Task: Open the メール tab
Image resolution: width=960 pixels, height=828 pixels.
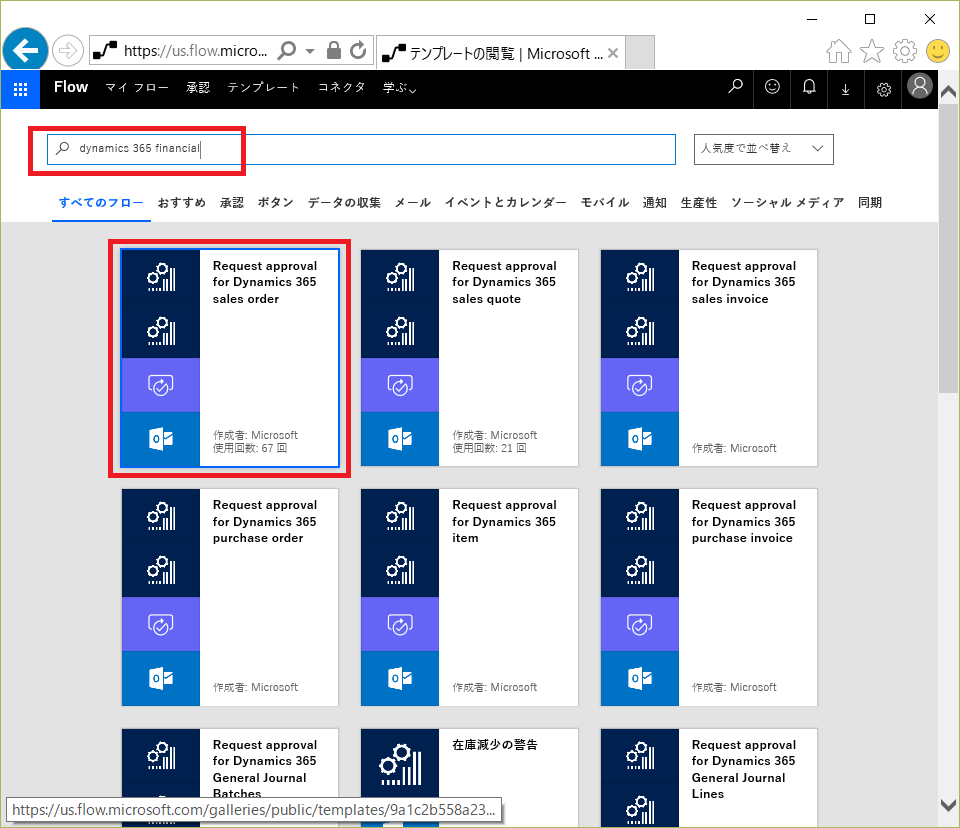Action: 413,203
